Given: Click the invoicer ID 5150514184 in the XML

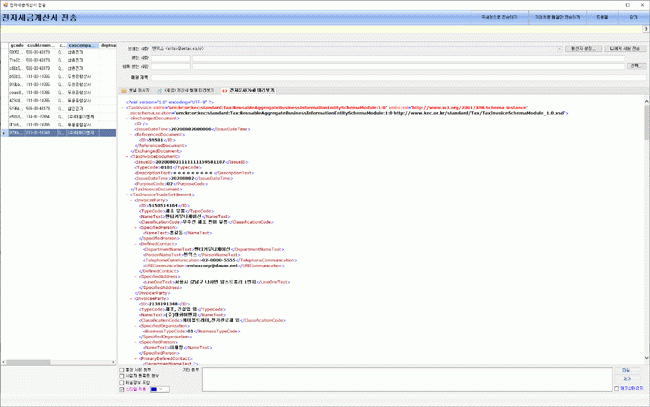Looking at the screenshot, I should pos(163,206).
